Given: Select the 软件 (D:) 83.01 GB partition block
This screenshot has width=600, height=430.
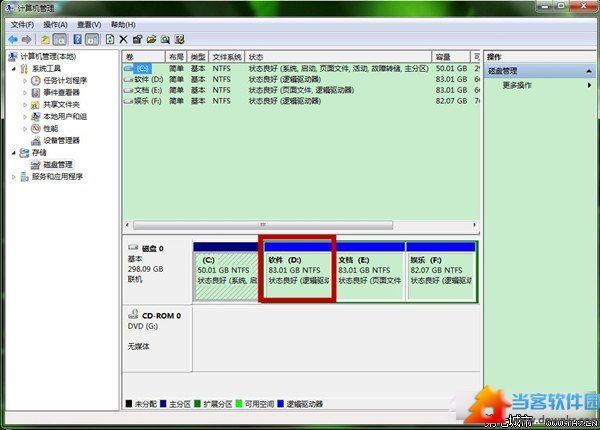Looking at the screenshot, I should click(298, 271).
